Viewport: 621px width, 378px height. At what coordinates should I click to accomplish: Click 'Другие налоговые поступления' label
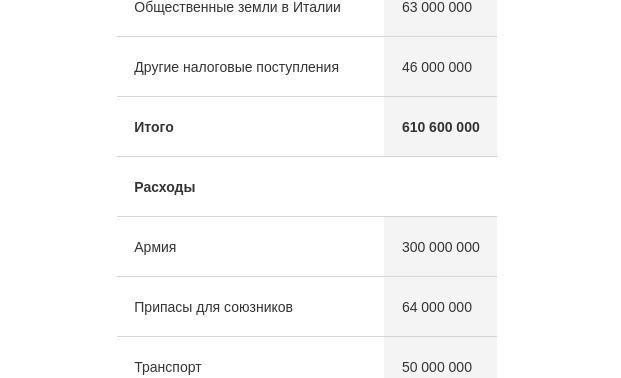[x=236, y=67]
